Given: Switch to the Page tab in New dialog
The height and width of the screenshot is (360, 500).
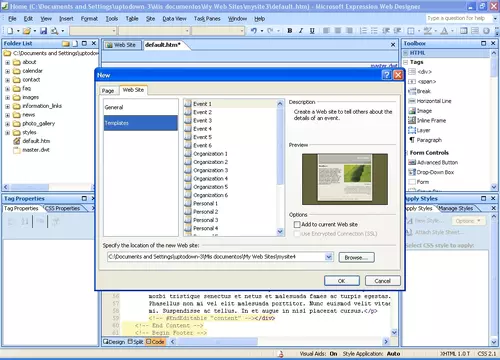Looking at the screenshot, I should (108, 91).
